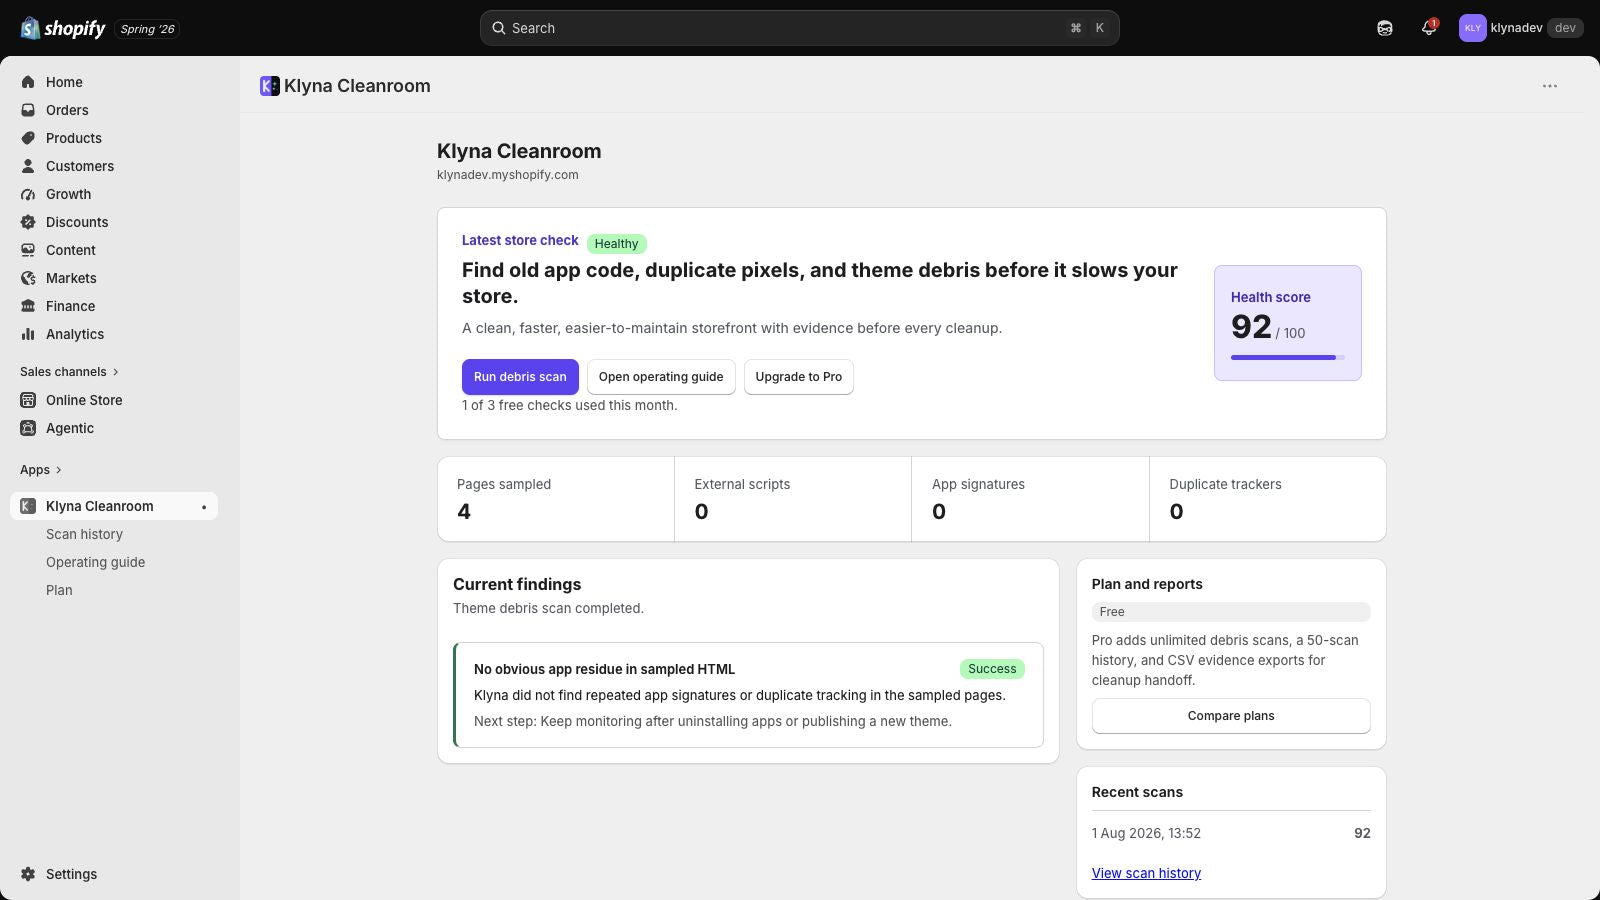Screen dimensions: 1600x900
Task: Click the pin dot beside Klyna Cleanroom
Action: pyautogui.click(x=204, y=507)
